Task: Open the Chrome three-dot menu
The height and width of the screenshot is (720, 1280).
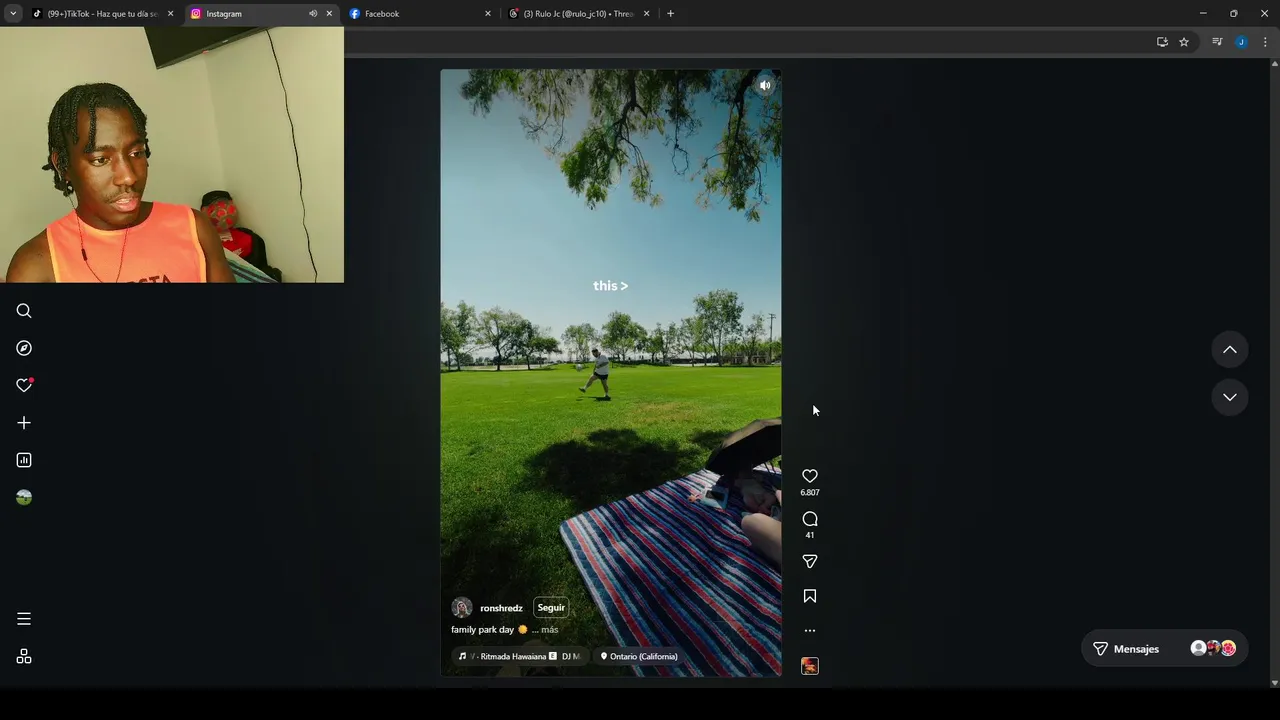Action: pyautogui.click(x=1265, y=42)
